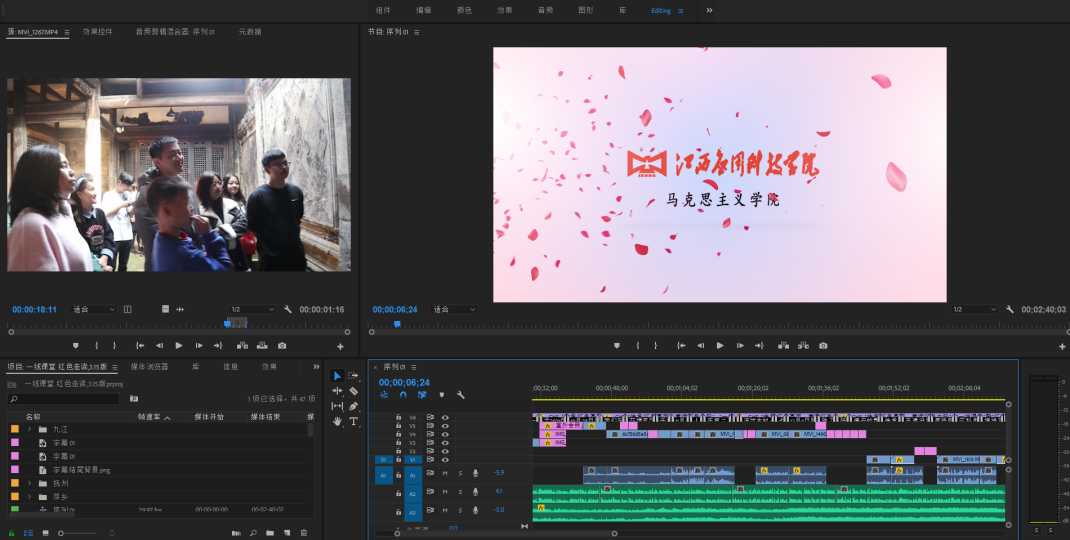Click Overwrite button in Source monitor
The image size is (1070, 540).
tap(262, 346)
